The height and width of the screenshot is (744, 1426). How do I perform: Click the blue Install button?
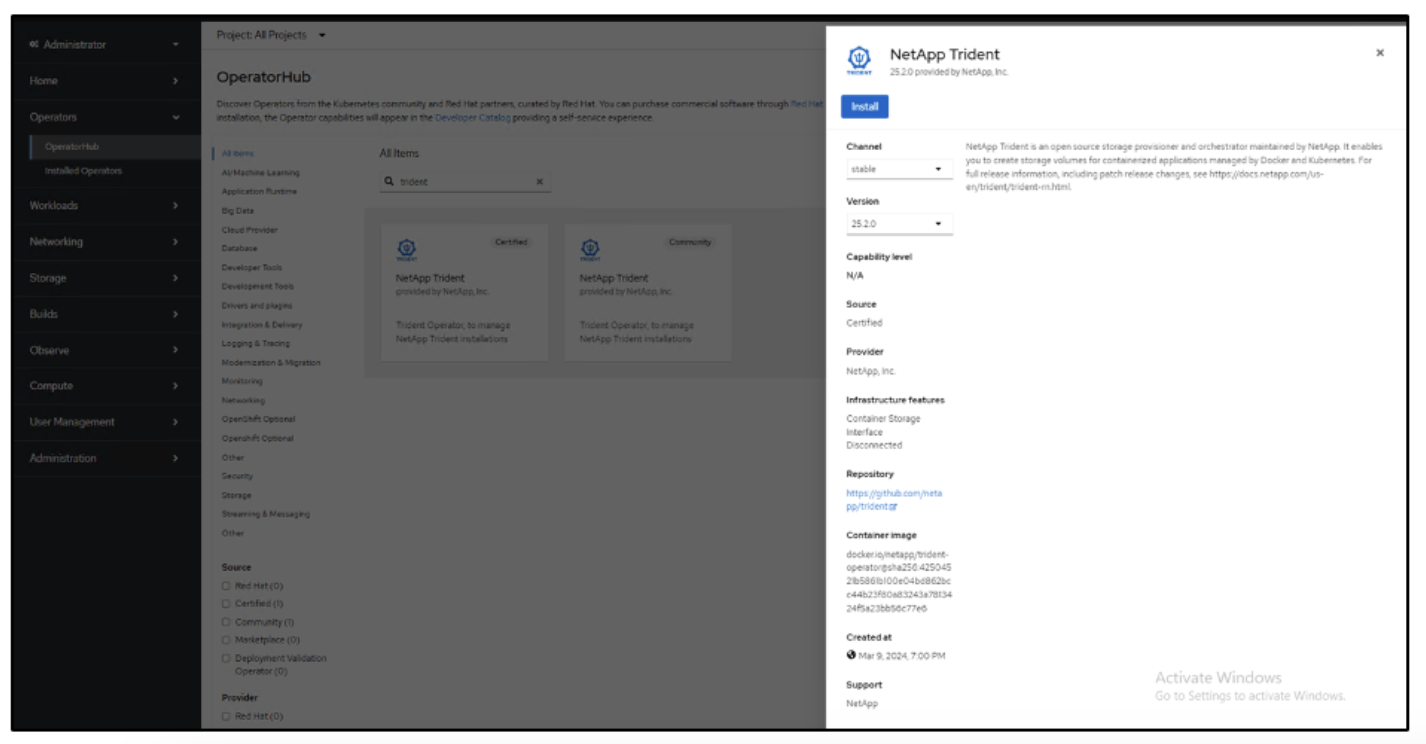point(865,107)
